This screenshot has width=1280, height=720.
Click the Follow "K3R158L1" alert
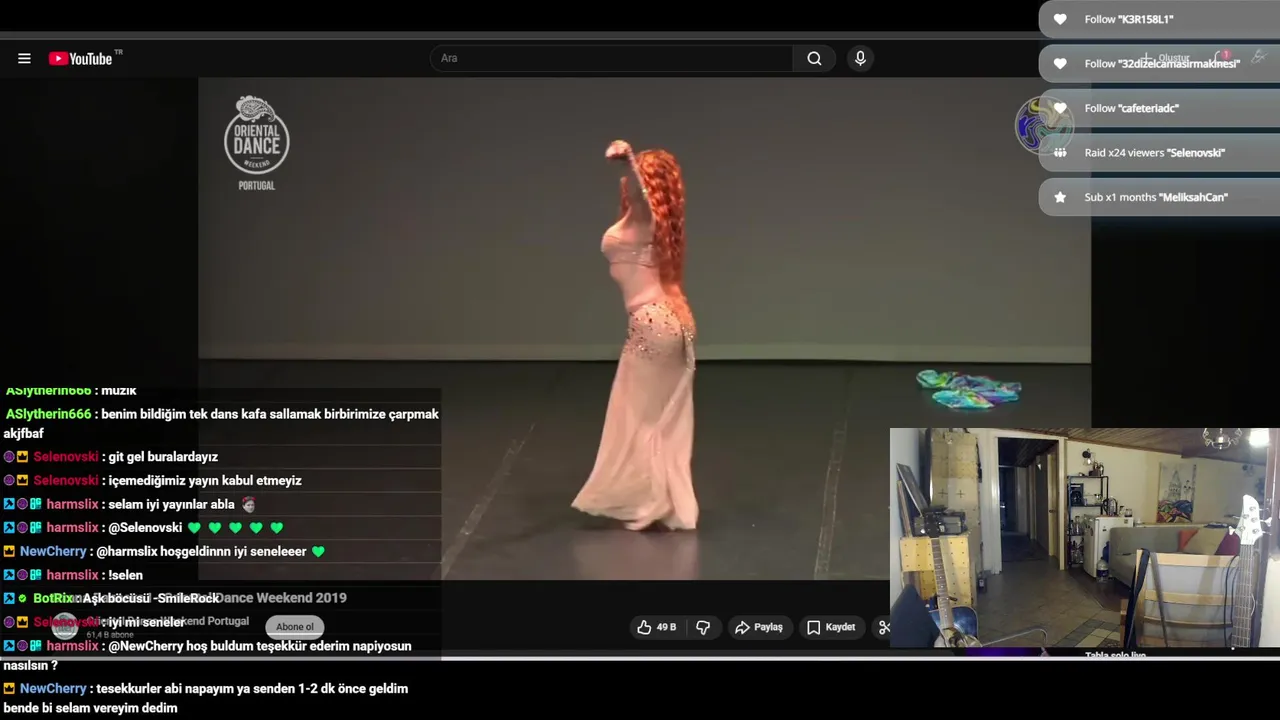click(x=1160, y=19)
